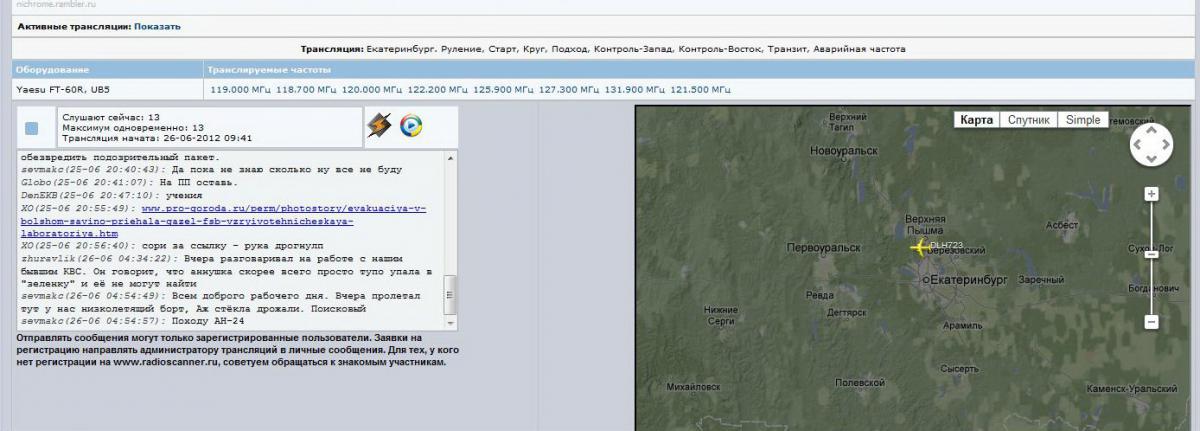The height and width of the screenshot is (431, 1200).
Task: Show active broadcasts via Показать link
Action: point(157,26)
